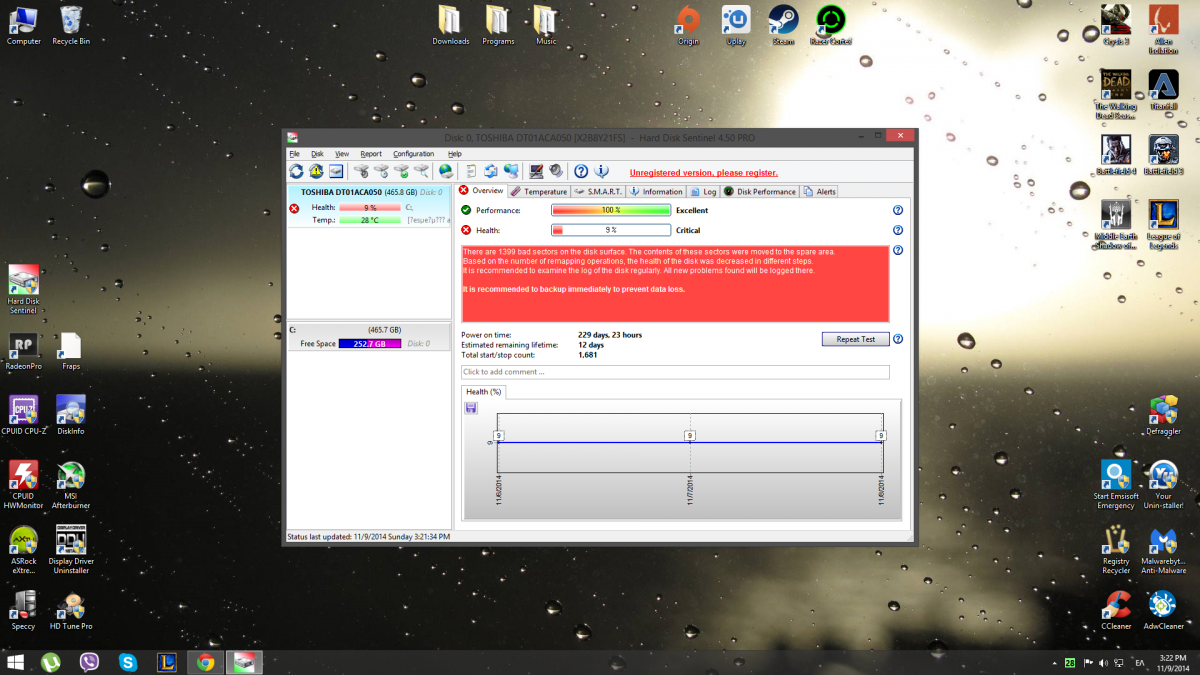The width and height of the screenshot is (1200, 675).
Task: Open the Recycle Bin
Action: coord(71,25)
